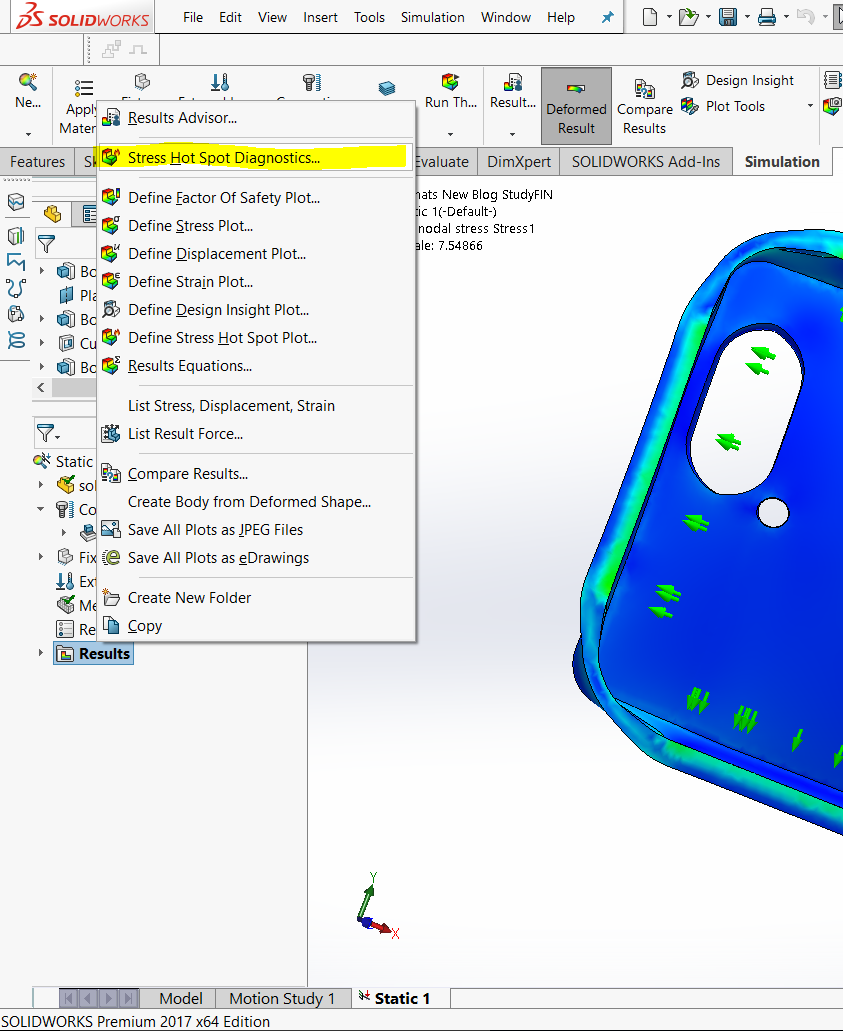Switch to the Motion Study 1 tab
843x1031 pixels.
click(x=282, y=998)
